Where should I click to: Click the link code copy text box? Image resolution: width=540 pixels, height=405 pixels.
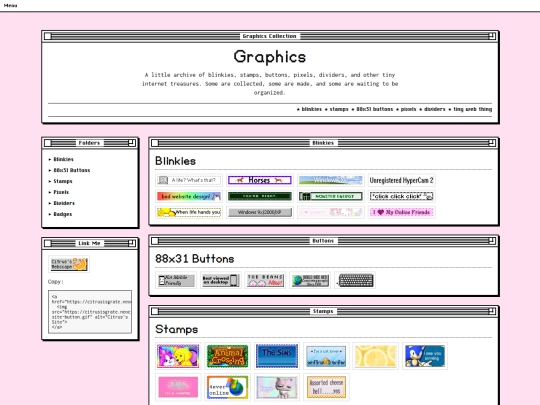coord(90,312)
